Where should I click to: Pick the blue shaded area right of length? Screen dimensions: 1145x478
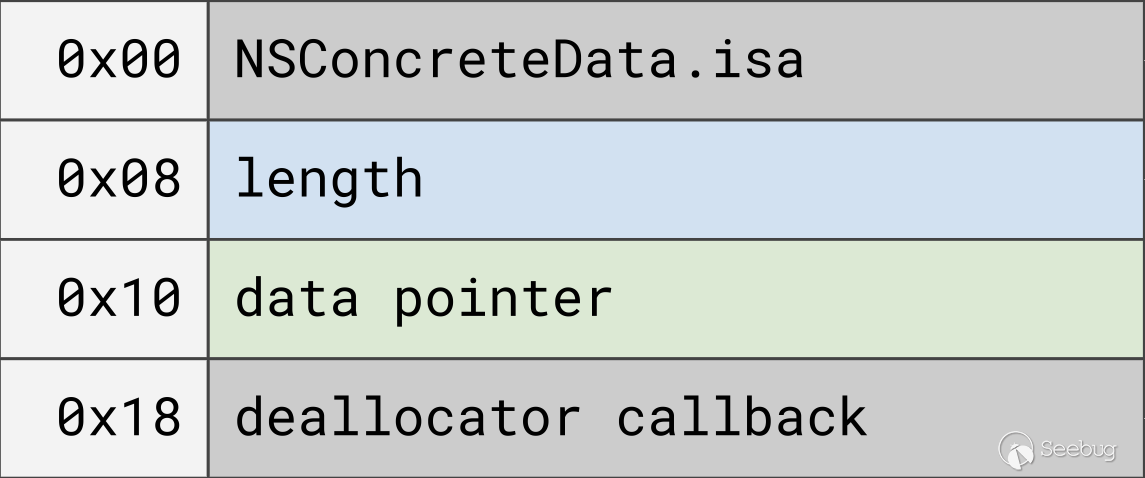click(x=780, y=179)
